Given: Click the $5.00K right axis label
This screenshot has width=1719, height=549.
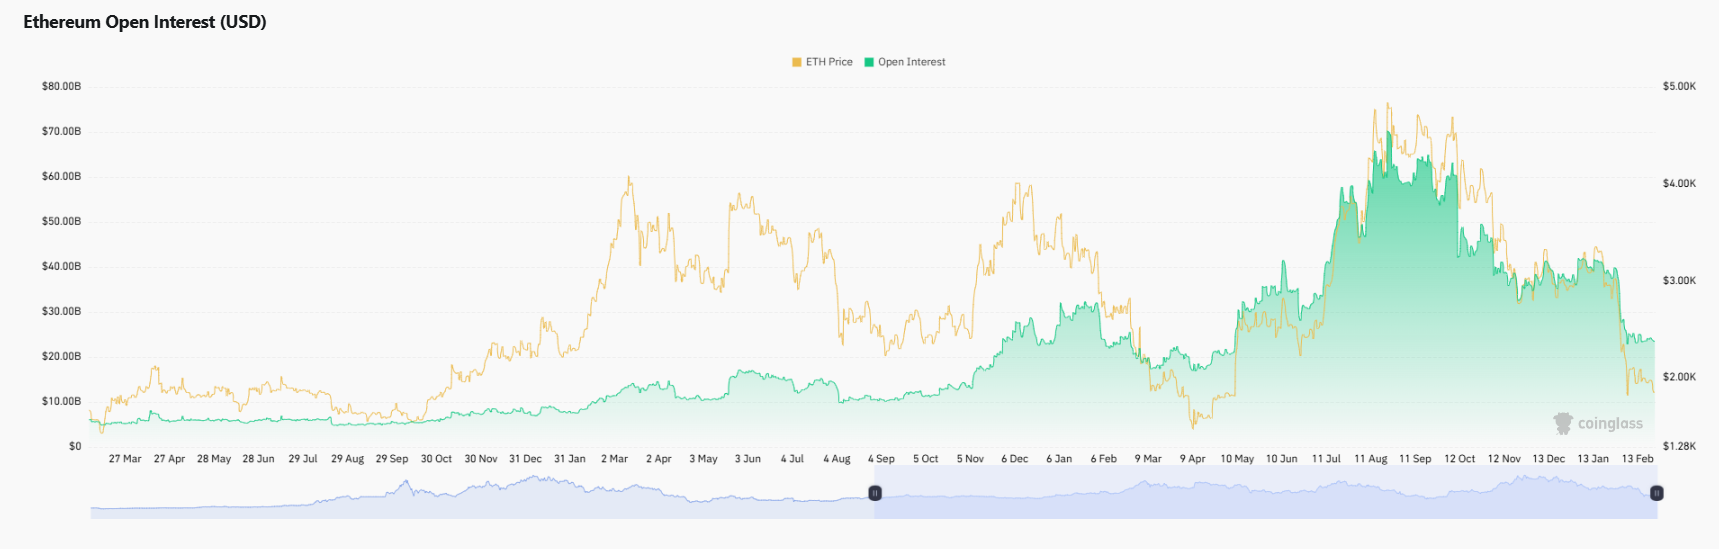Looking at the screenshot, I should (x=1679, y=87).
